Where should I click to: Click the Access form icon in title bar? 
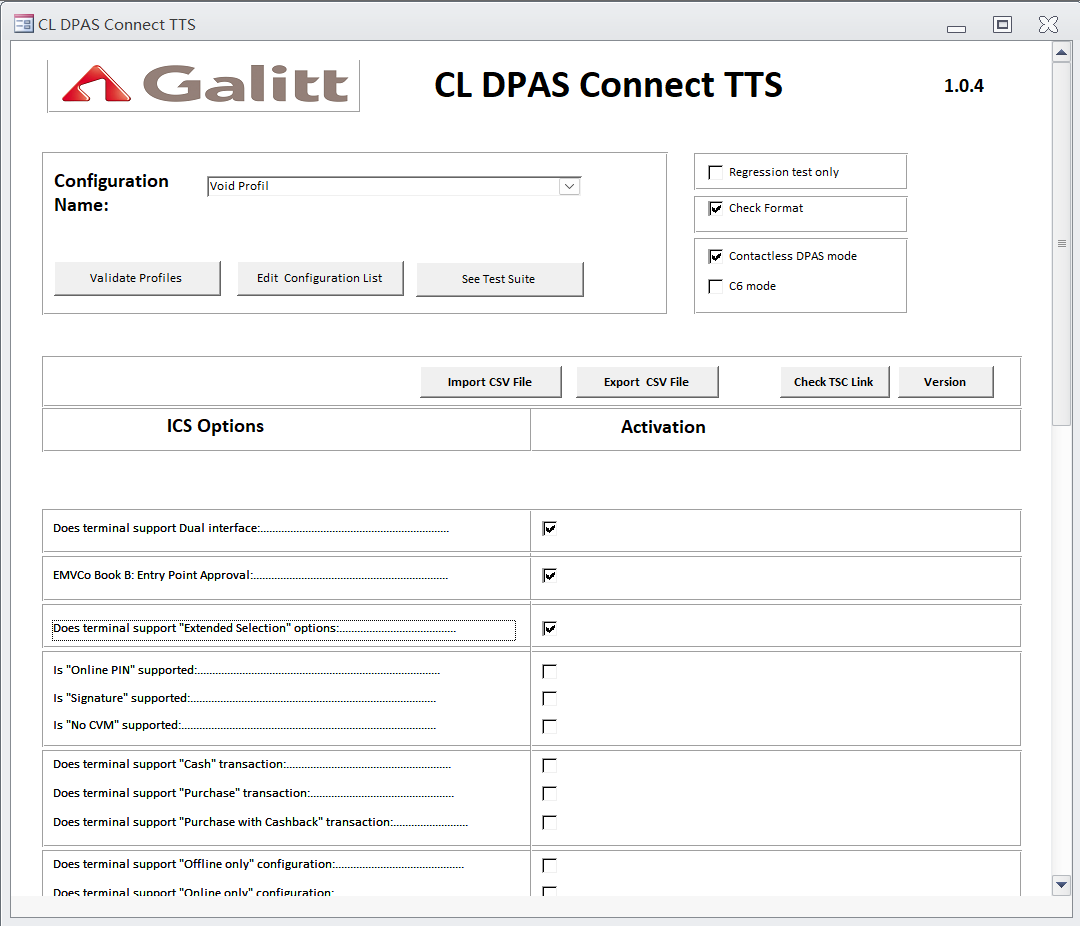point(23,24)
